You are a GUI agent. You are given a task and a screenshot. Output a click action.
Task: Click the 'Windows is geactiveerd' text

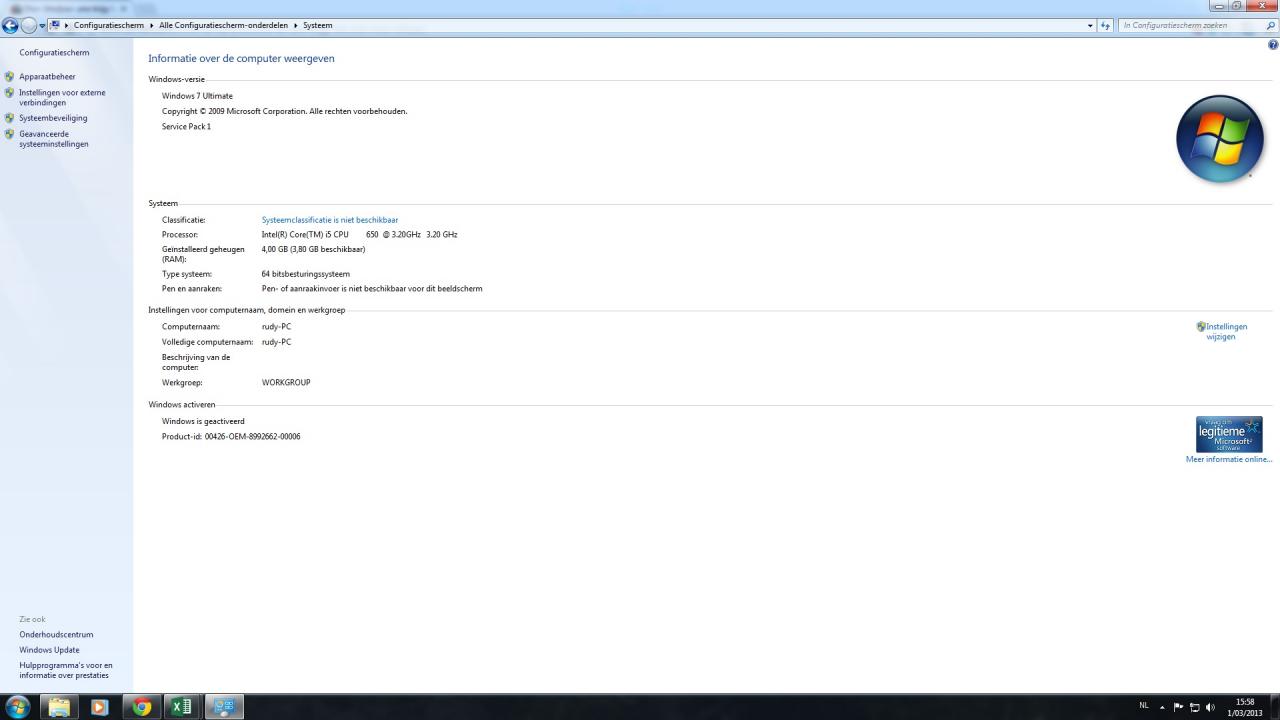coord(203,422)
